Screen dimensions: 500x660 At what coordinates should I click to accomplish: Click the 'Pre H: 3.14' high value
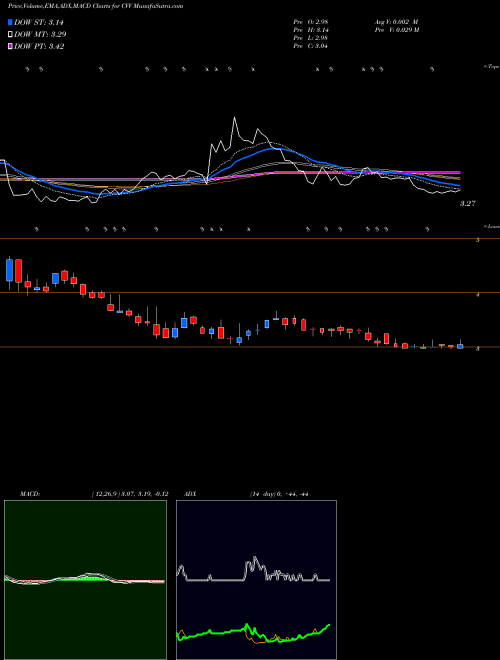[x=311, y=29]
